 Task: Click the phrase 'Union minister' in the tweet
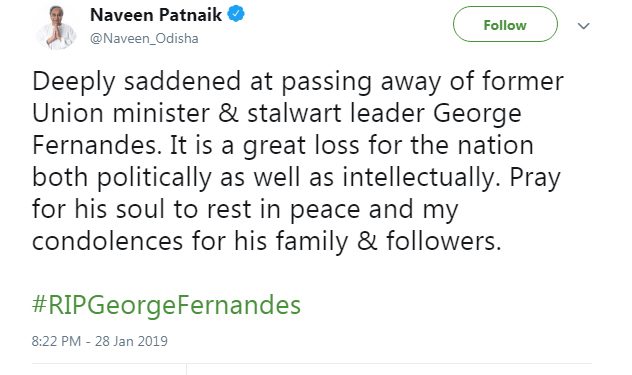click(x=121, y=113)
